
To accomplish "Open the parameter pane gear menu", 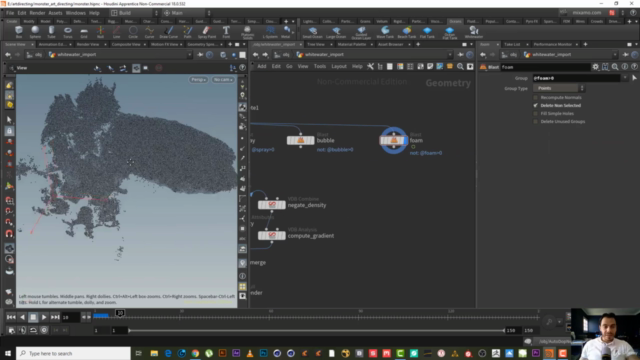I will tap(596, 67).
